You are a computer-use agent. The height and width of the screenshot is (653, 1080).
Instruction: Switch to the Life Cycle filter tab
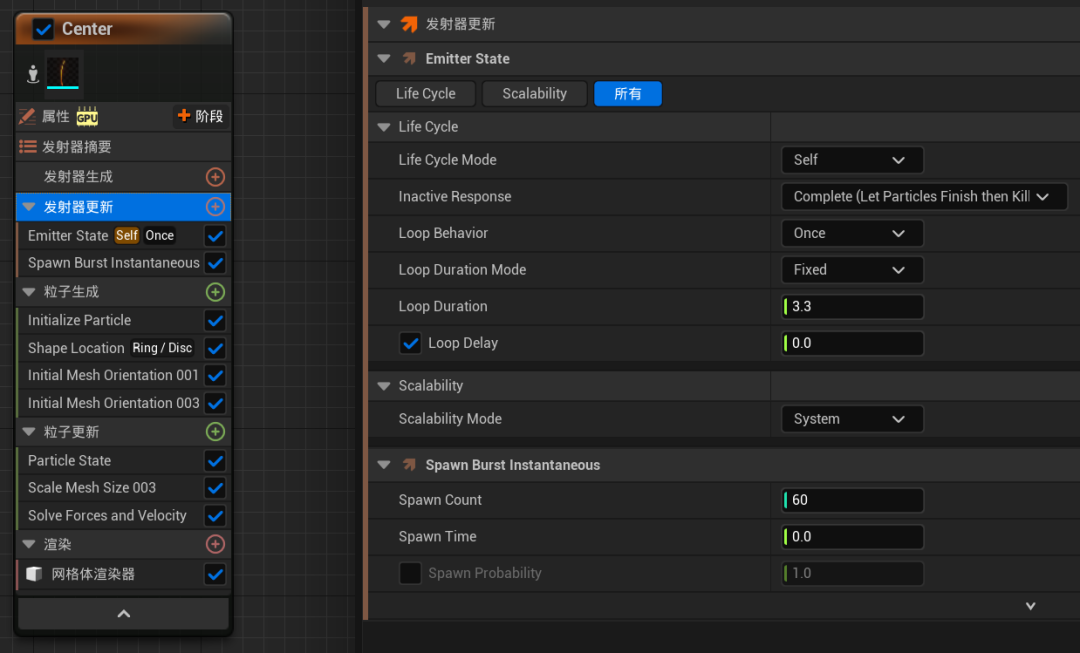426,94
